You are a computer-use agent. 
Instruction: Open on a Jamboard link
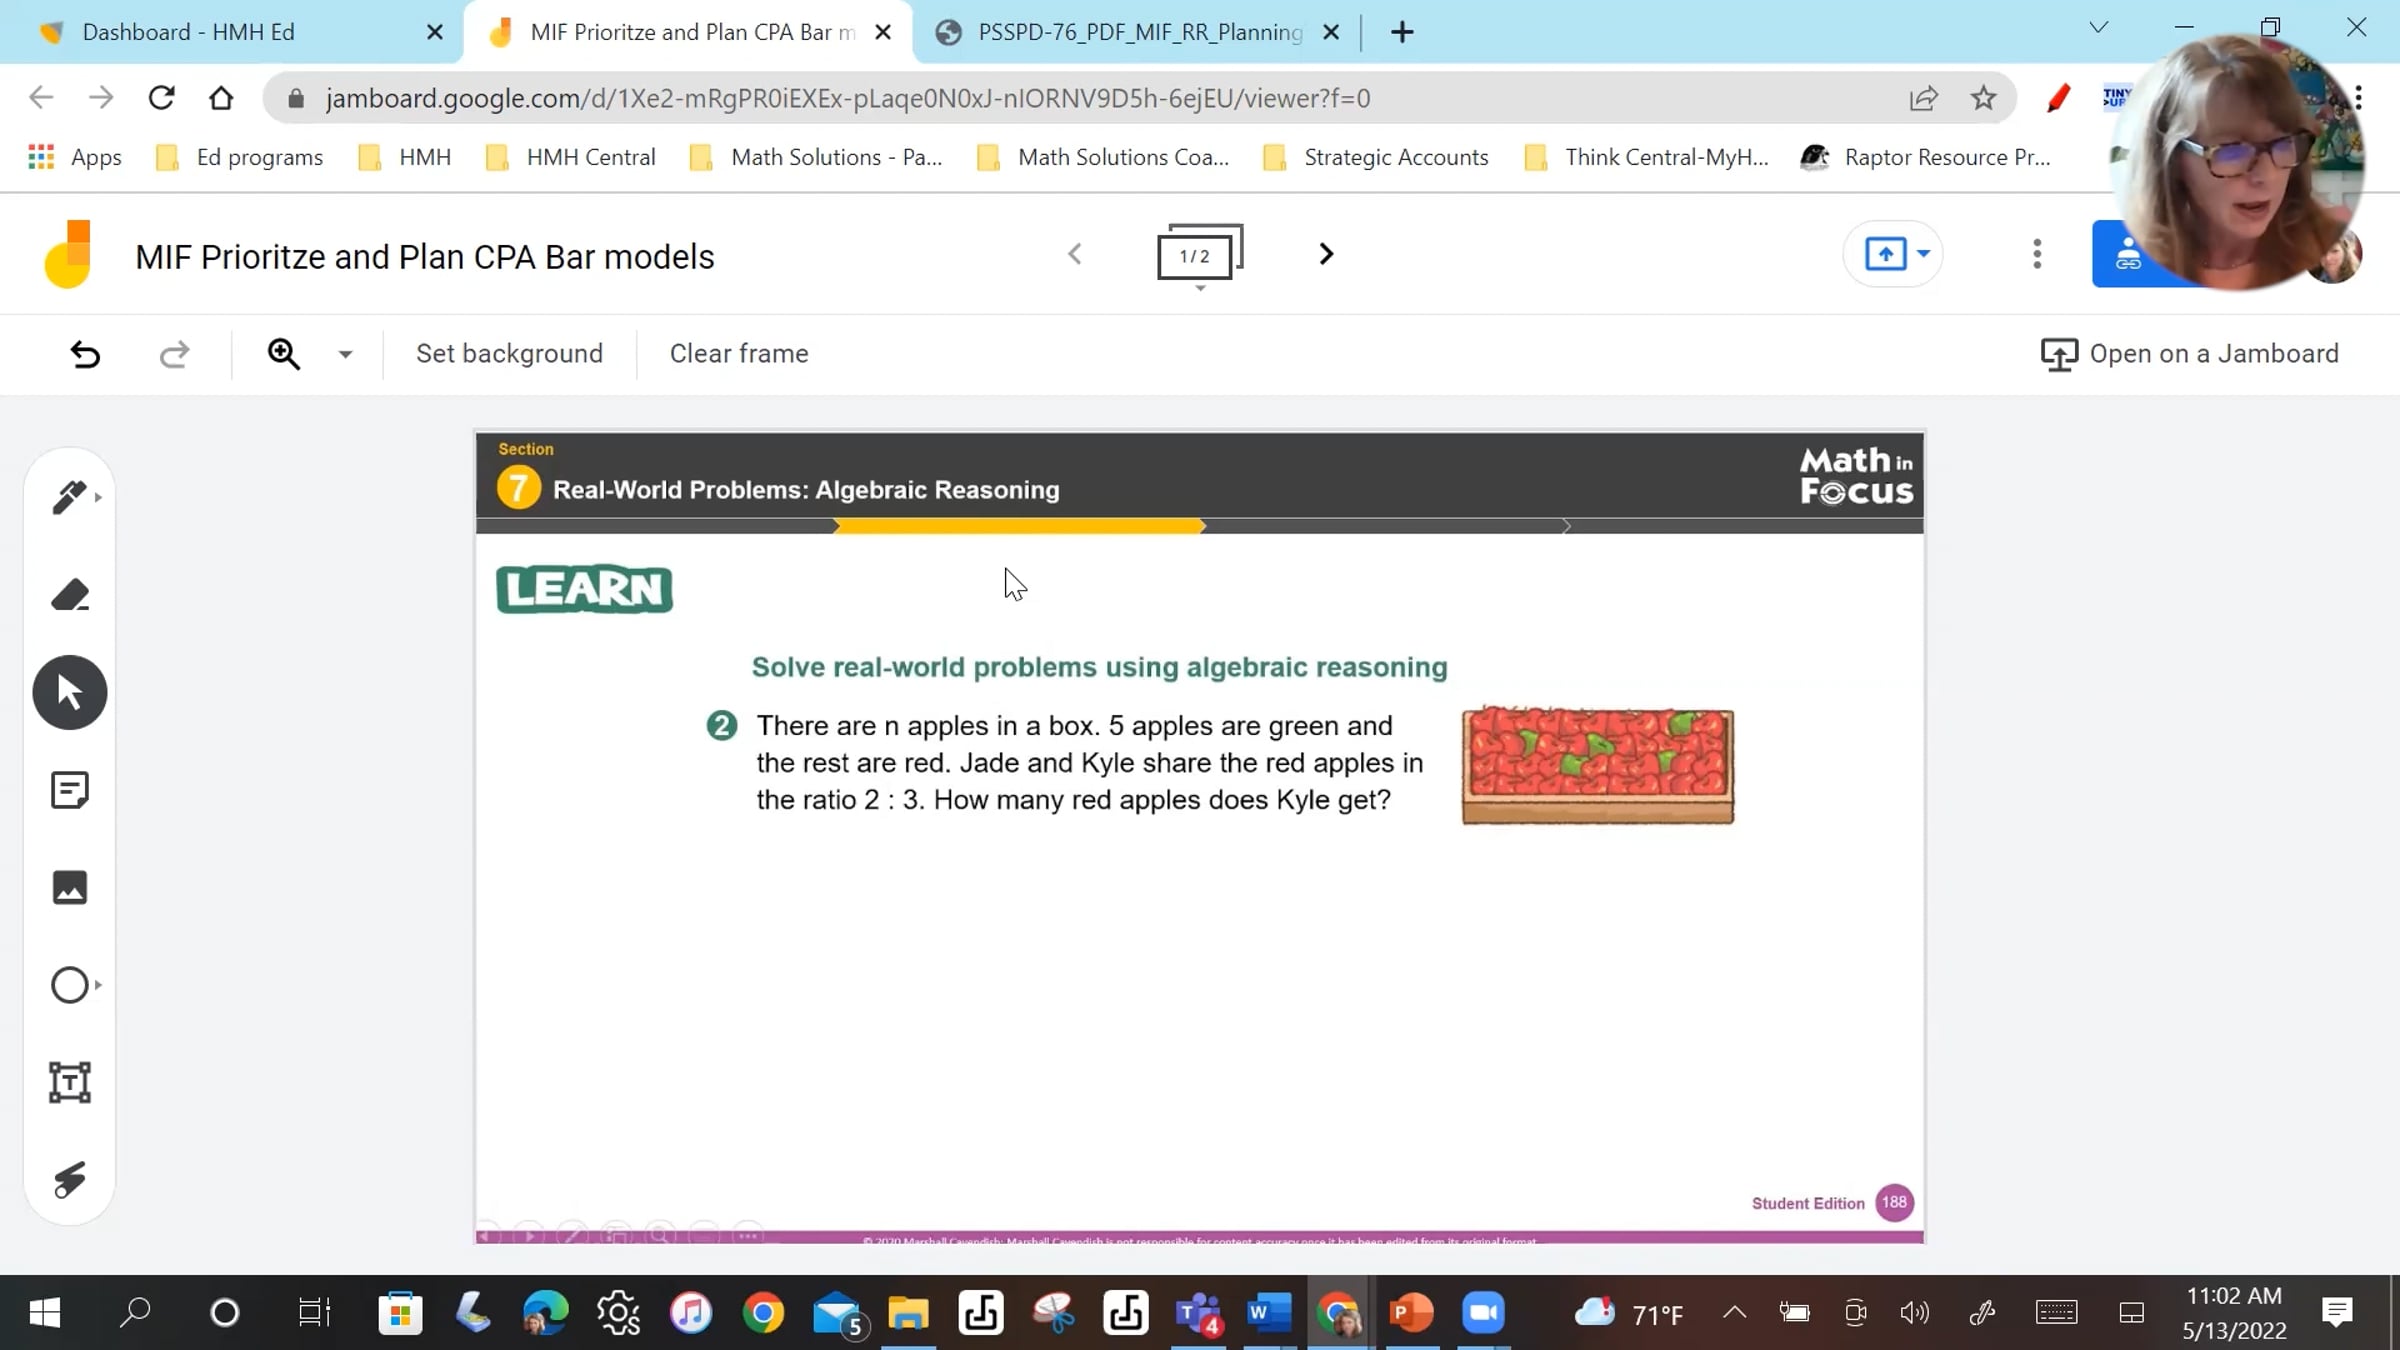point(2189,354)
